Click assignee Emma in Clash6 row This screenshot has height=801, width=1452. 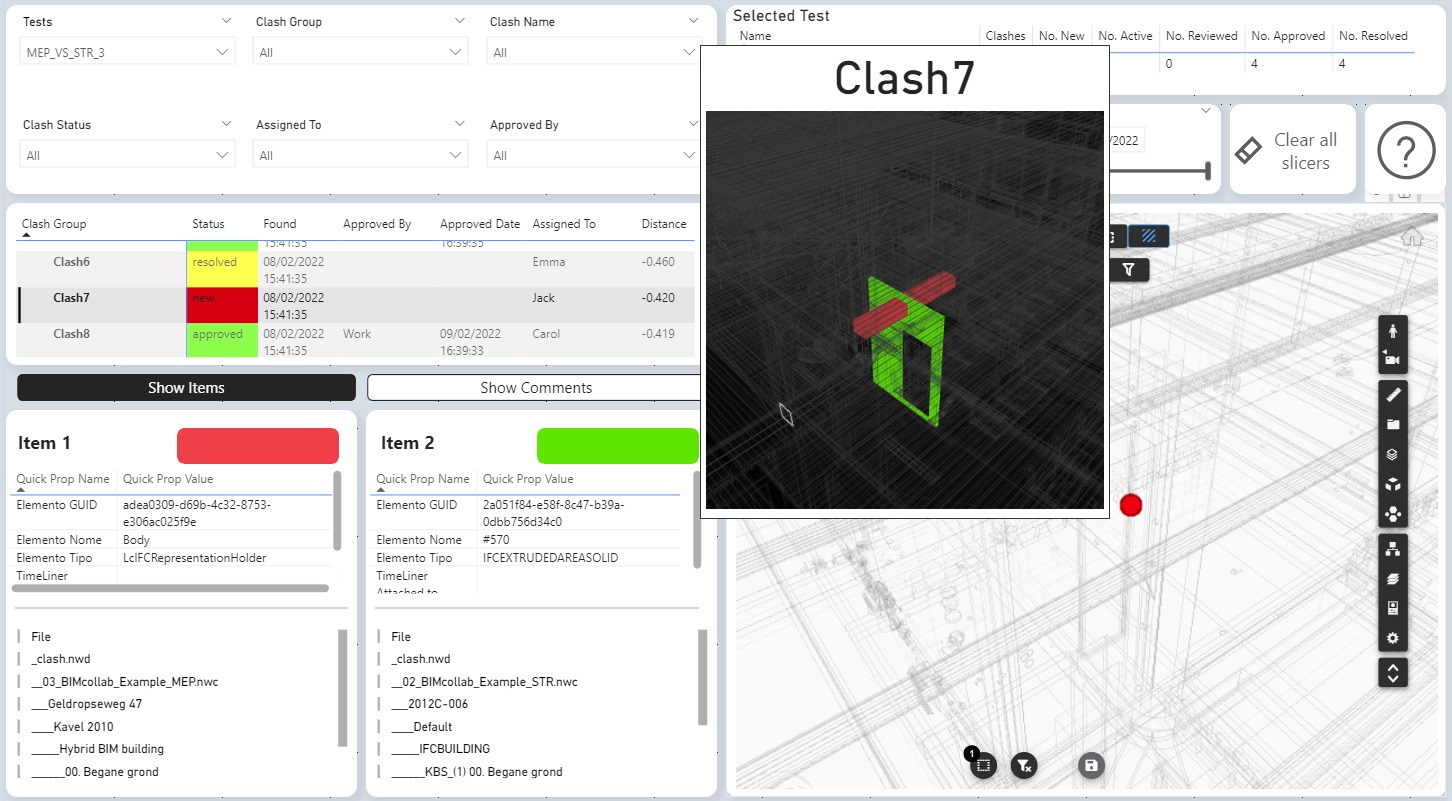point(549,262)
